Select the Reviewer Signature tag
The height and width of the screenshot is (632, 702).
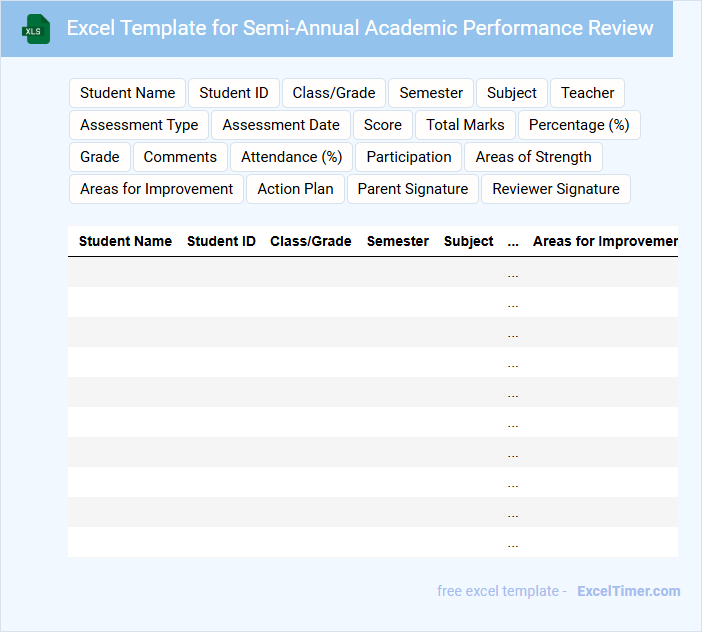(556, 189)
